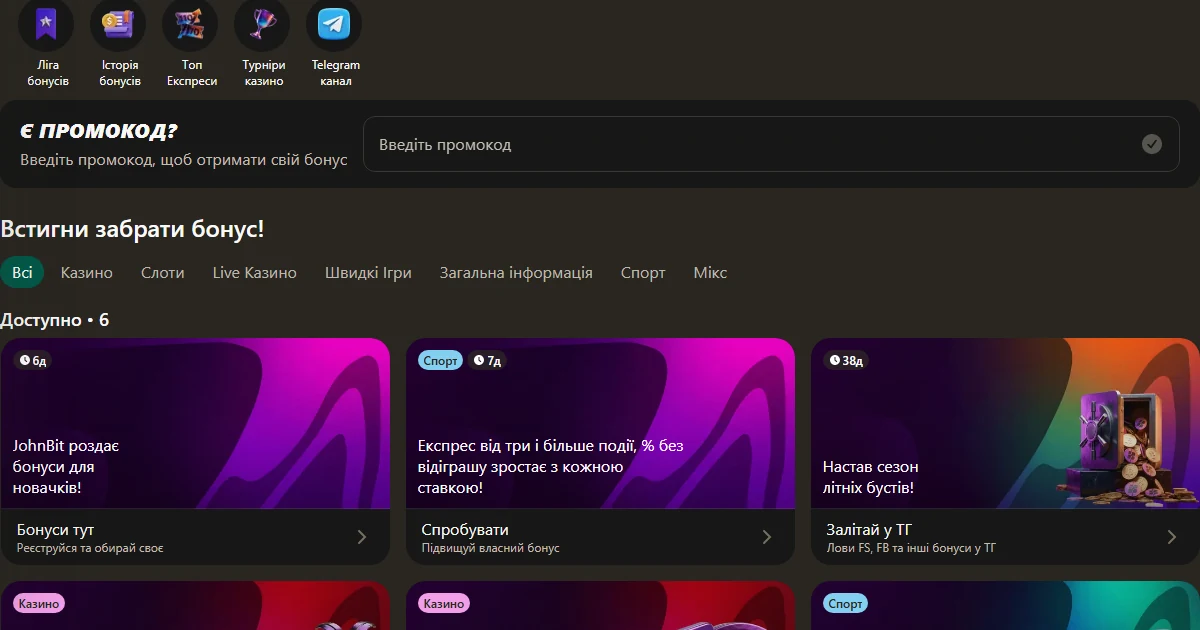Click the Підвищуй власний бонус subtitle
The image size is (1200, 630).
tap(491, 548)
